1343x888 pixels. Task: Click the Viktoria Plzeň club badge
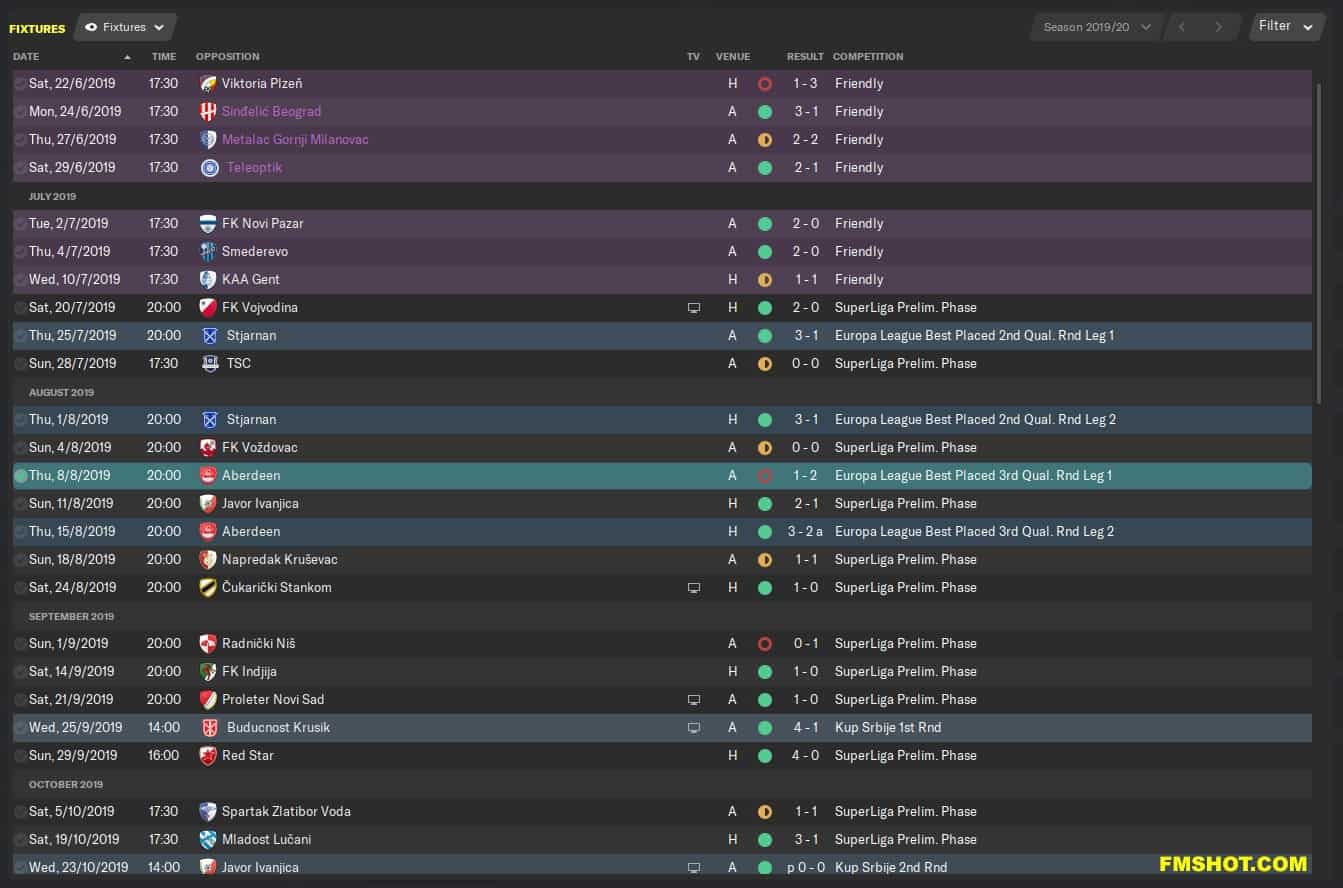point(208,84)
